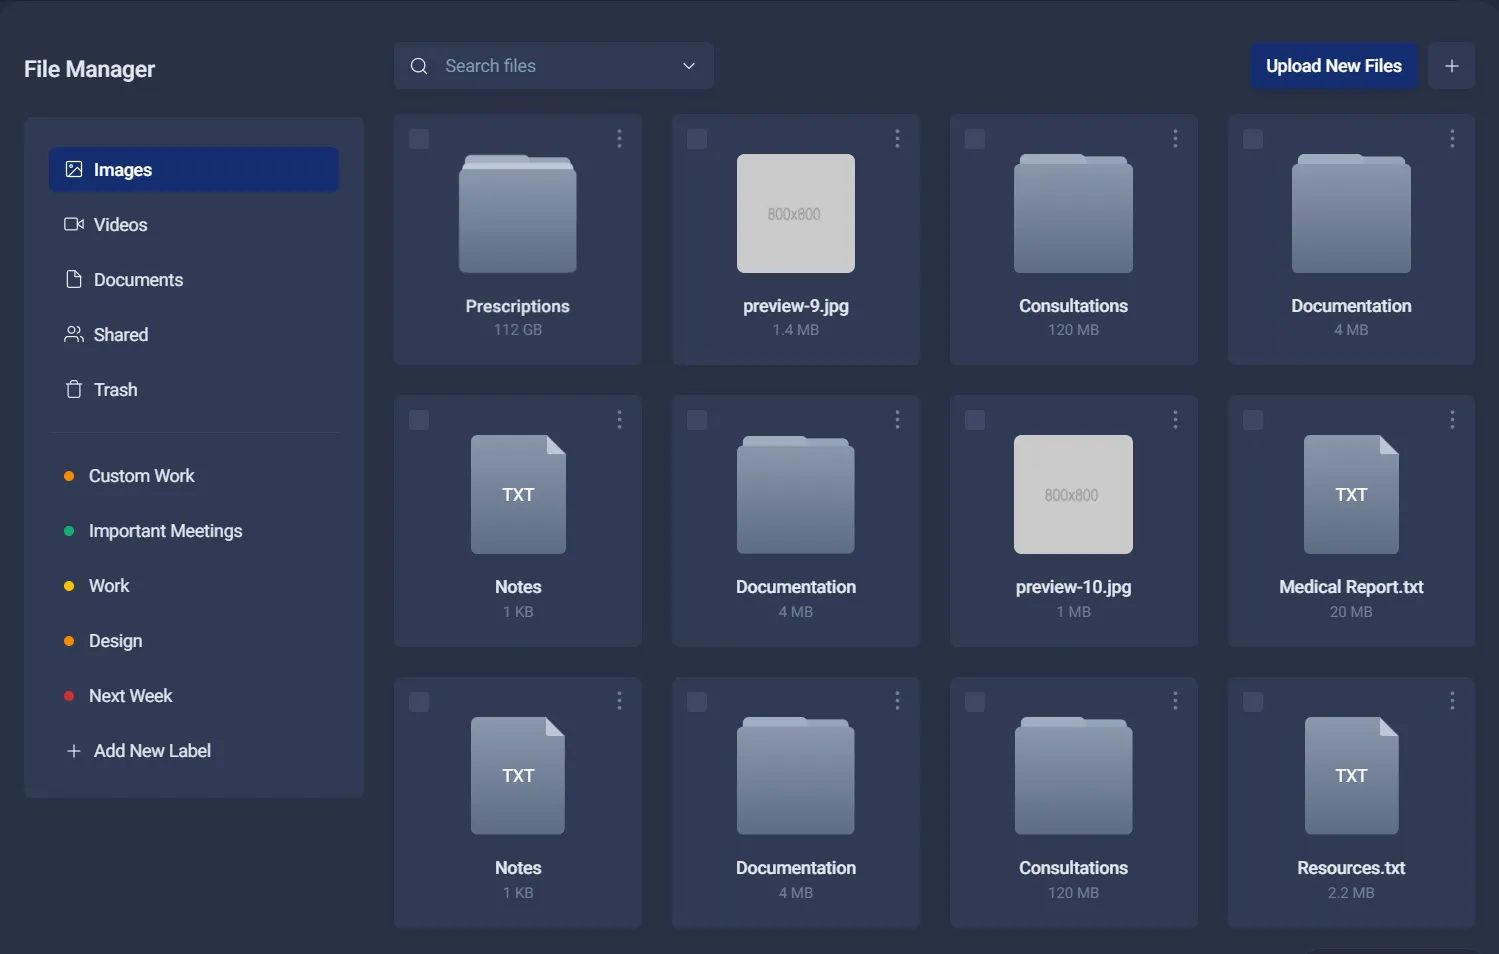Click the "1.4 MB" size label

pyautogui.click(x=796, y=330)
